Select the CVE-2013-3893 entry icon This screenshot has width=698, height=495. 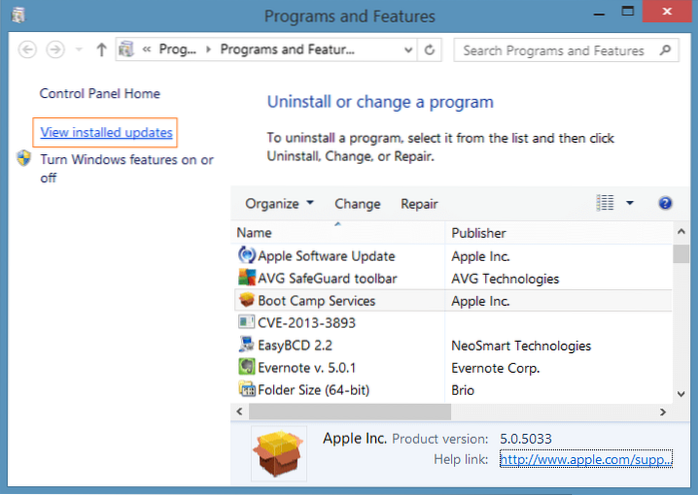coord(247,322)
